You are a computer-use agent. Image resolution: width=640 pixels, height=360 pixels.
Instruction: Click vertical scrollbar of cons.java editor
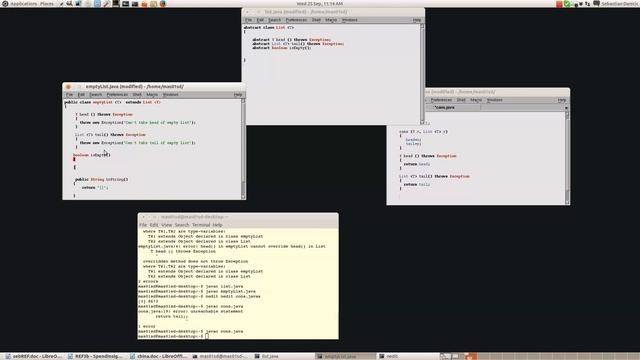pos(567,158)
